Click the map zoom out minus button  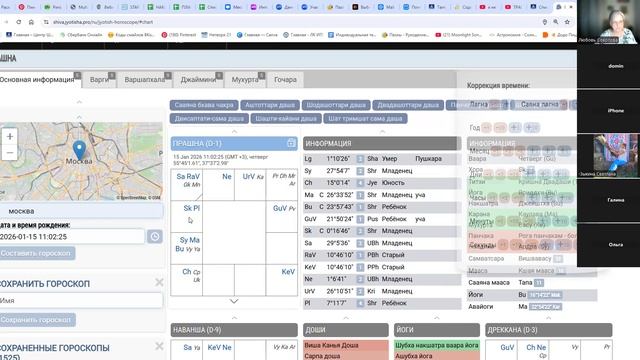[x=10, y=153]
